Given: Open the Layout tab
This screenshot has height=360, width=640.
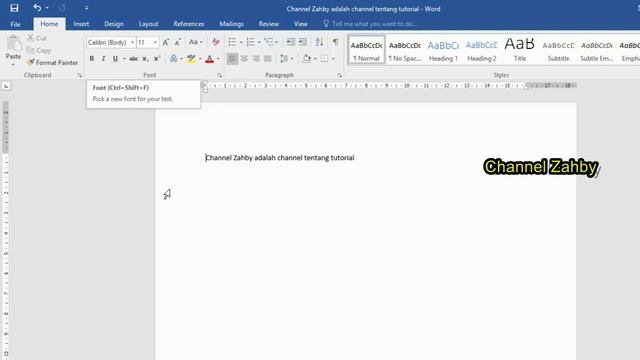Looking at the screenshot, I should [x=148, y=24].
